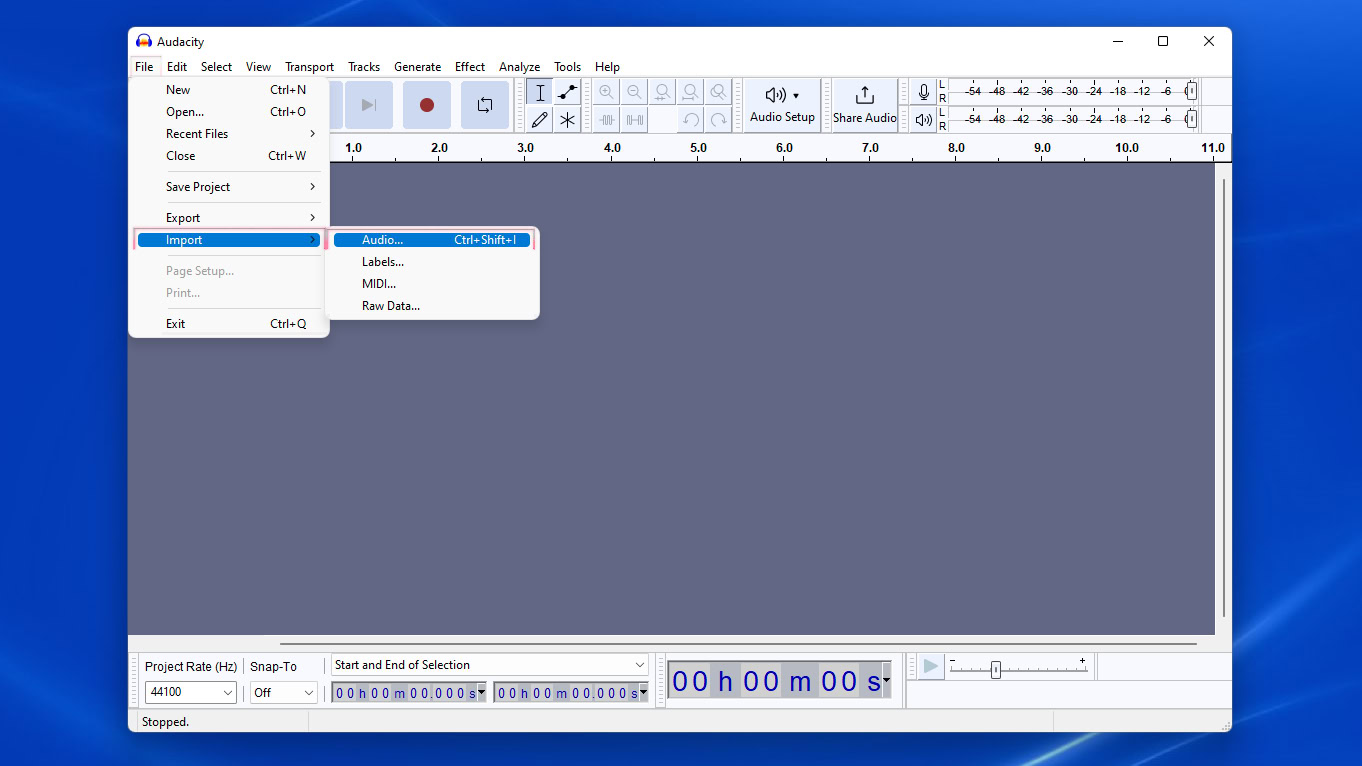
Task: Click the Share Audio button
Action: point(865,105)
